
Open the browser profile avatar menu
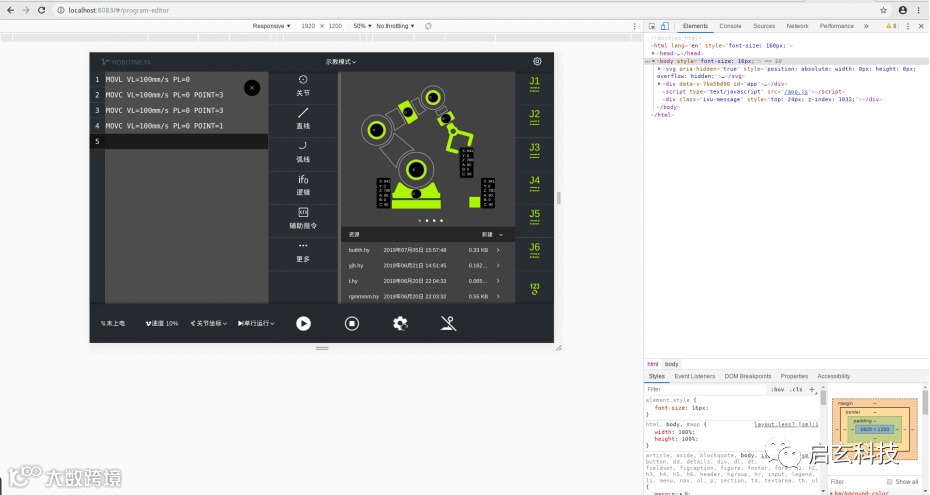point(903,10)
